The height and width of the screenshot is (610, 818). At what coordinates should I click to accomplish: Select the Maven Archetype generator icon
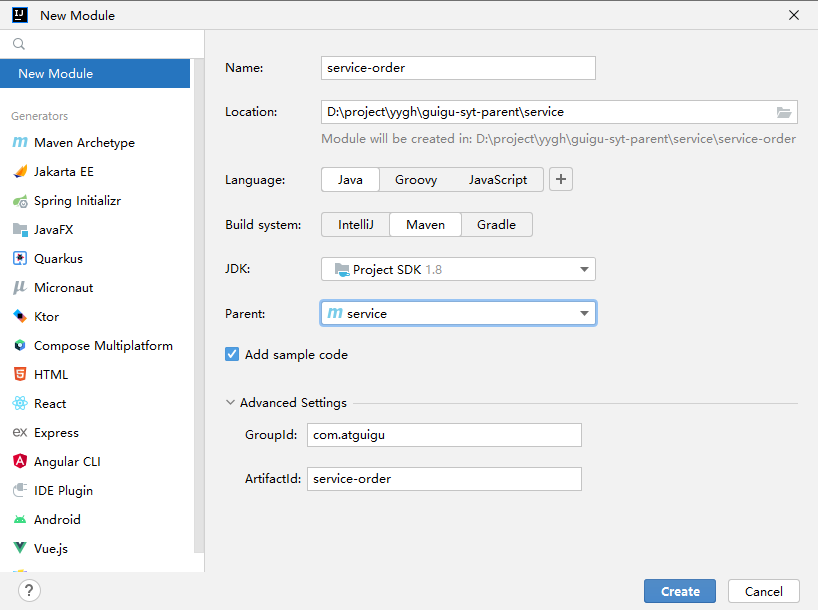20,142
